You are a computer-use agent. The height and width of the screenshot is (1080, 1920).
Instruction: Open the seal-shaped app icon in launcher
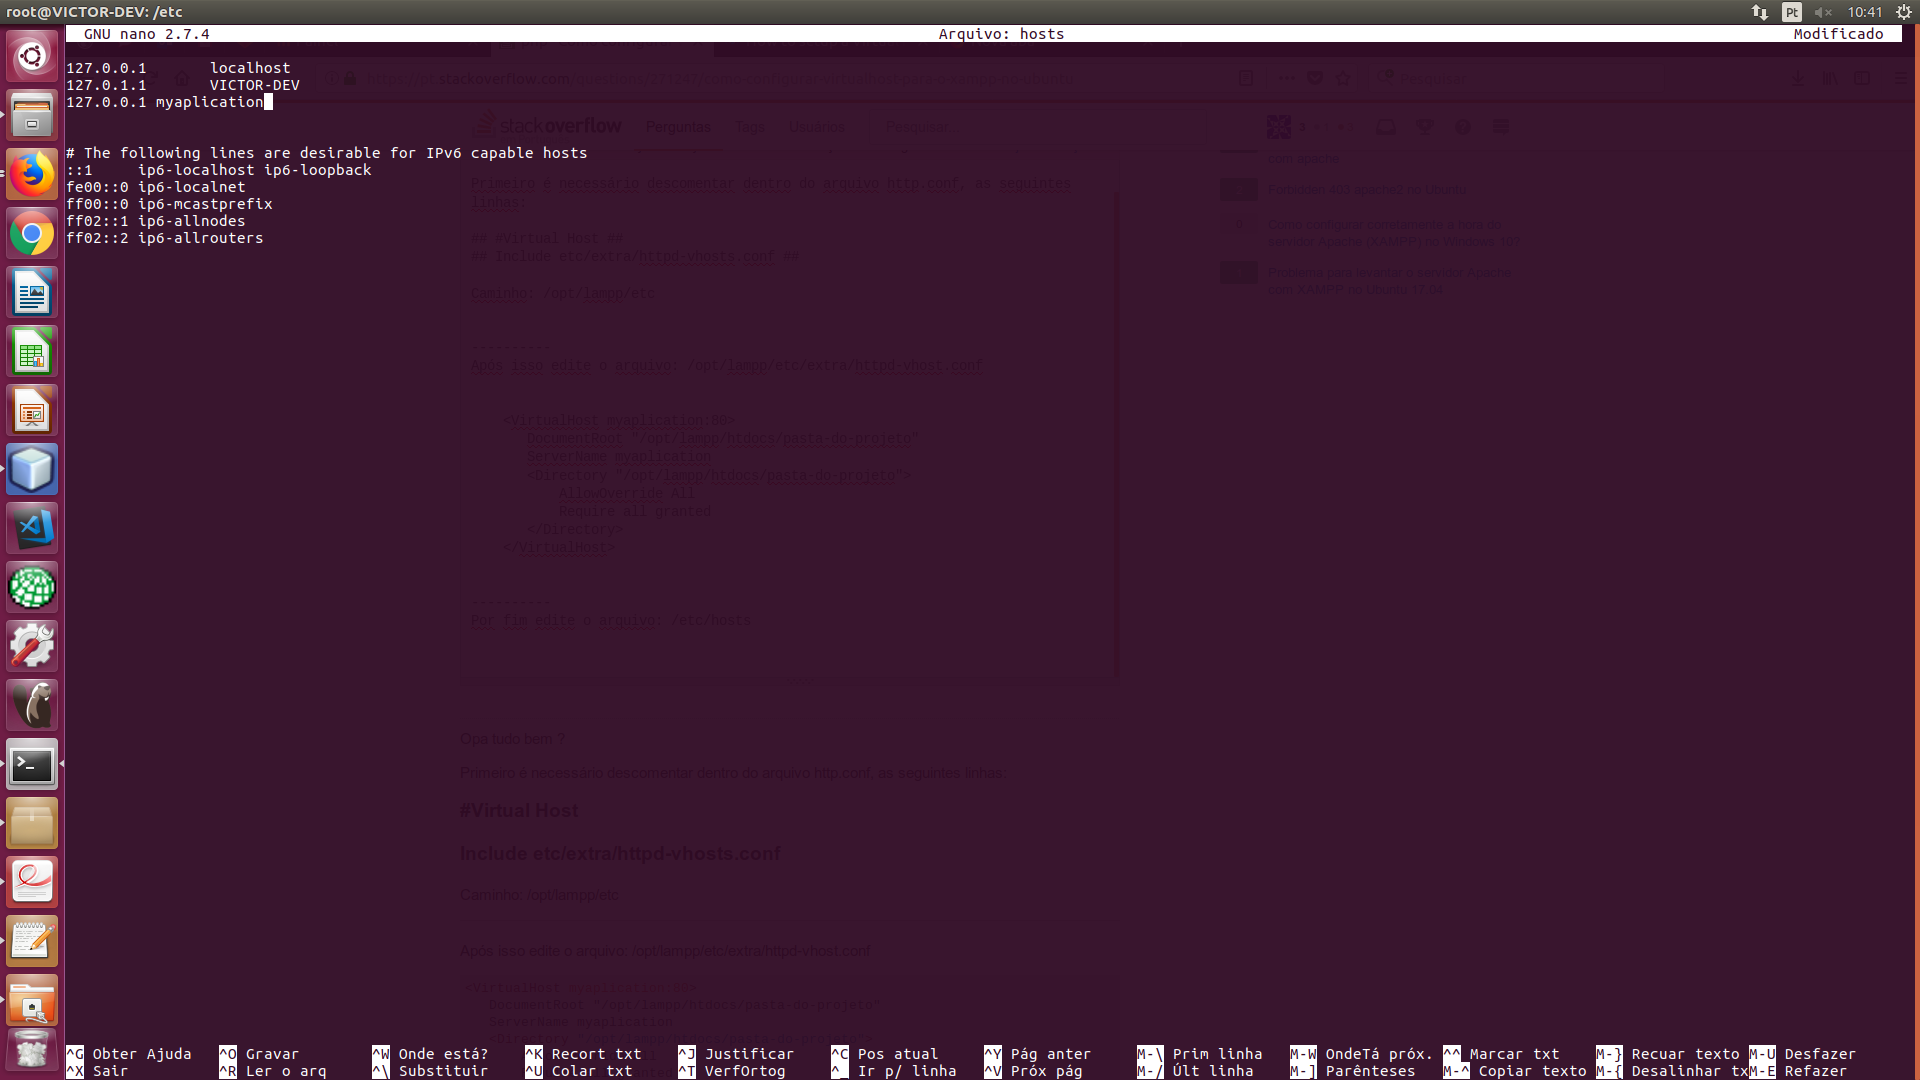32,705
